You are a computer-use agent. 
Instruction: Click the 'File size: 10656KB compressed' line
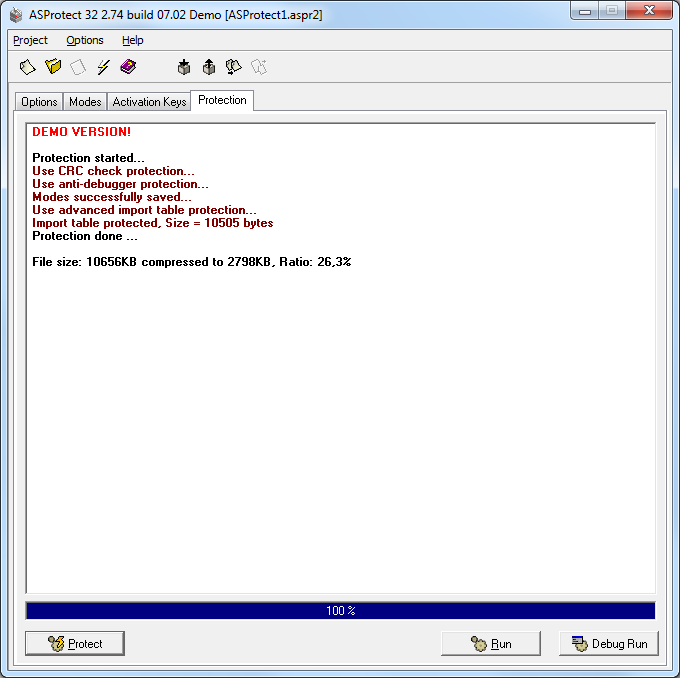coord(192,262)
